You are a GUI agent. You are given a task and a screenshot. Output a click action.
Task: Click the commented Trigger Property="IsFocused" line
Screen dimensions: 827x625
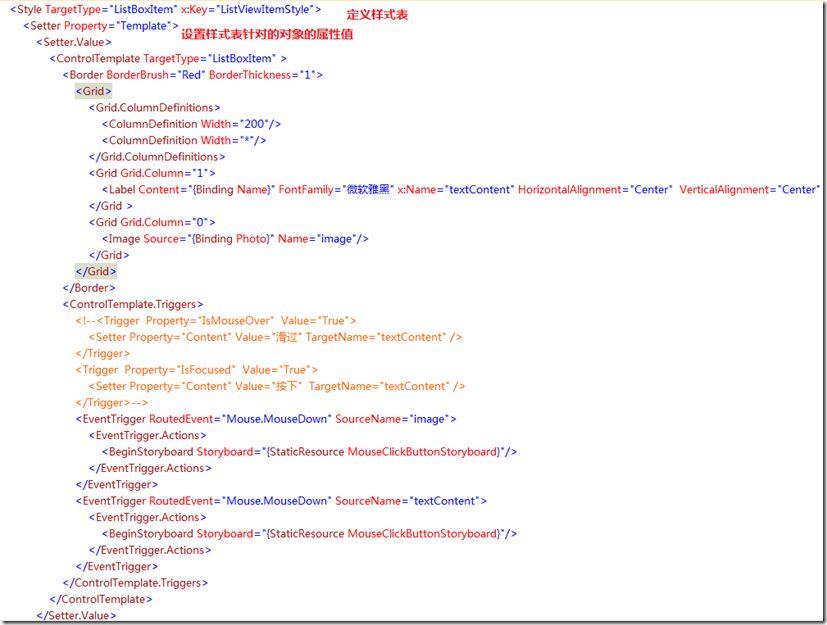pos(197,370)
